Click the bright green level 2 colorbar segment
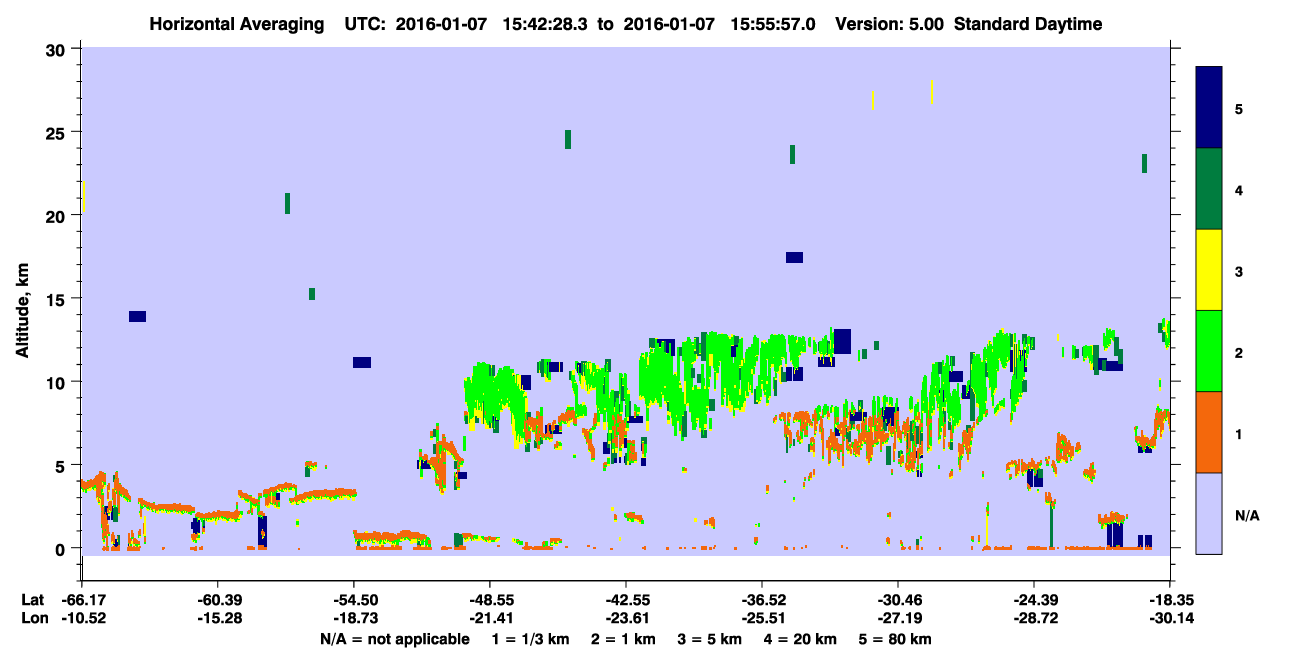The width and height of the screenshot is (1300, 667). point(1209,351)
